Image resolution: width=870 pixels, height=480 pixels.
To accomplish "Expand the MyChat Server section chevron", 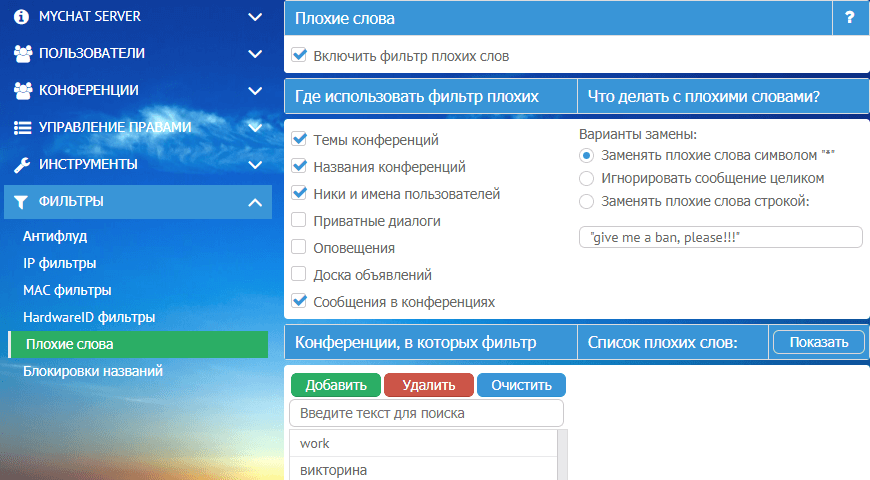I will [x=255, y=17].
